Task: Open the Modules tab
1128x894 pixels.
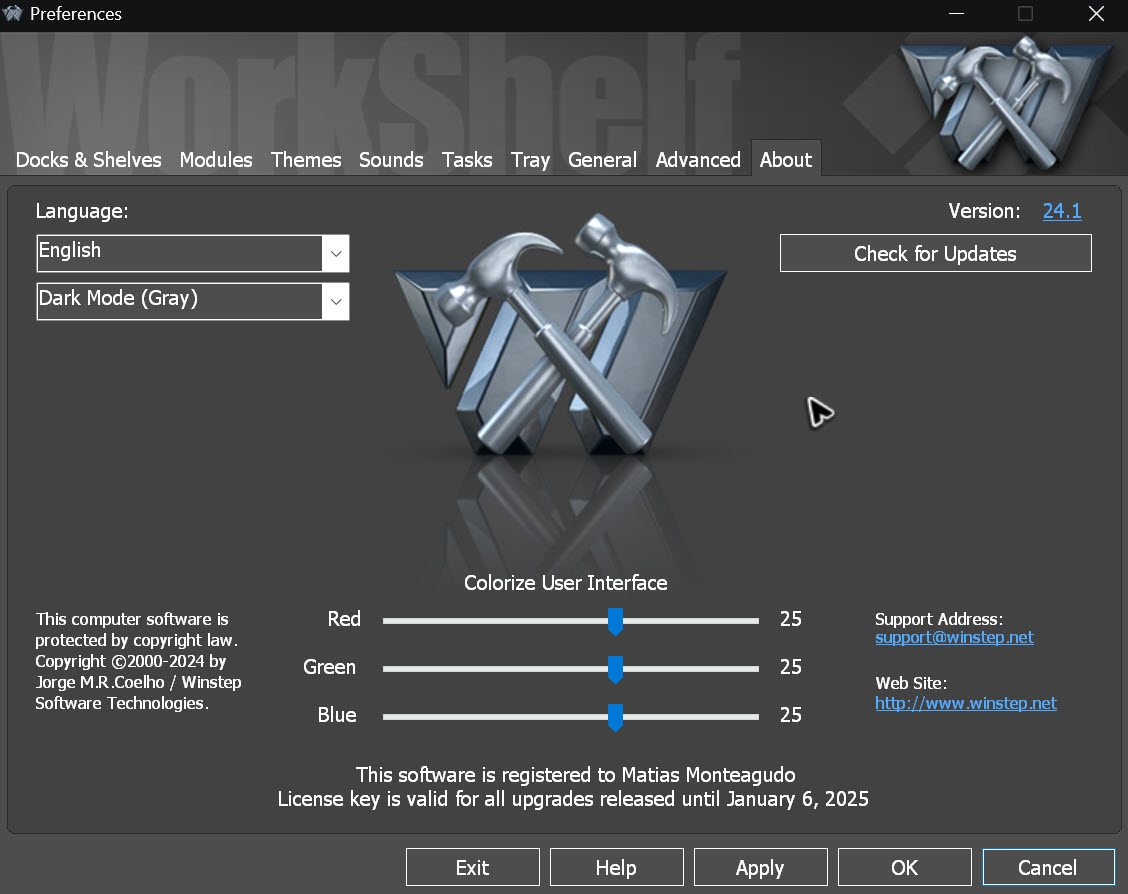Action: [216, 160]
